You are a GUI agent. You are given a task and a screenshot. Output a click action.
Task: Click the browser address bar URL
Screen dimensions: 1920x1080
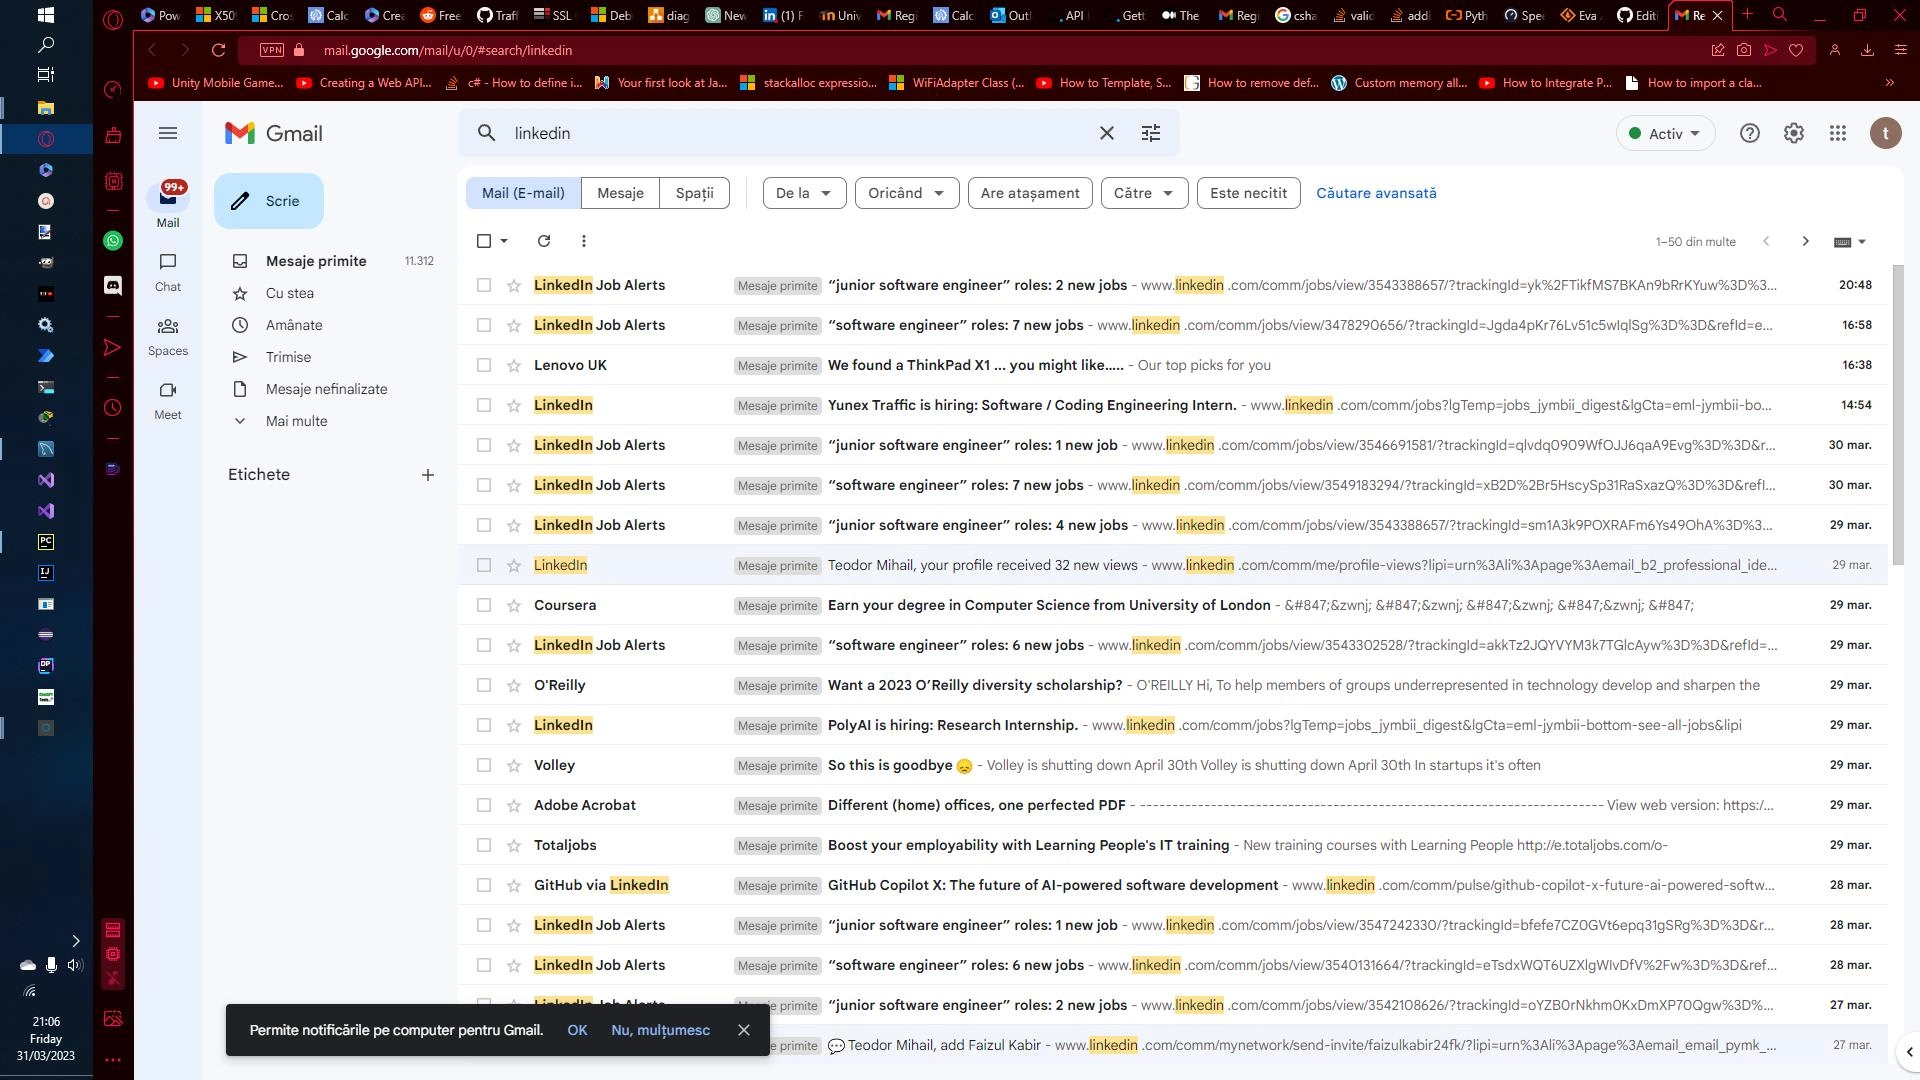tap(448, 50)
